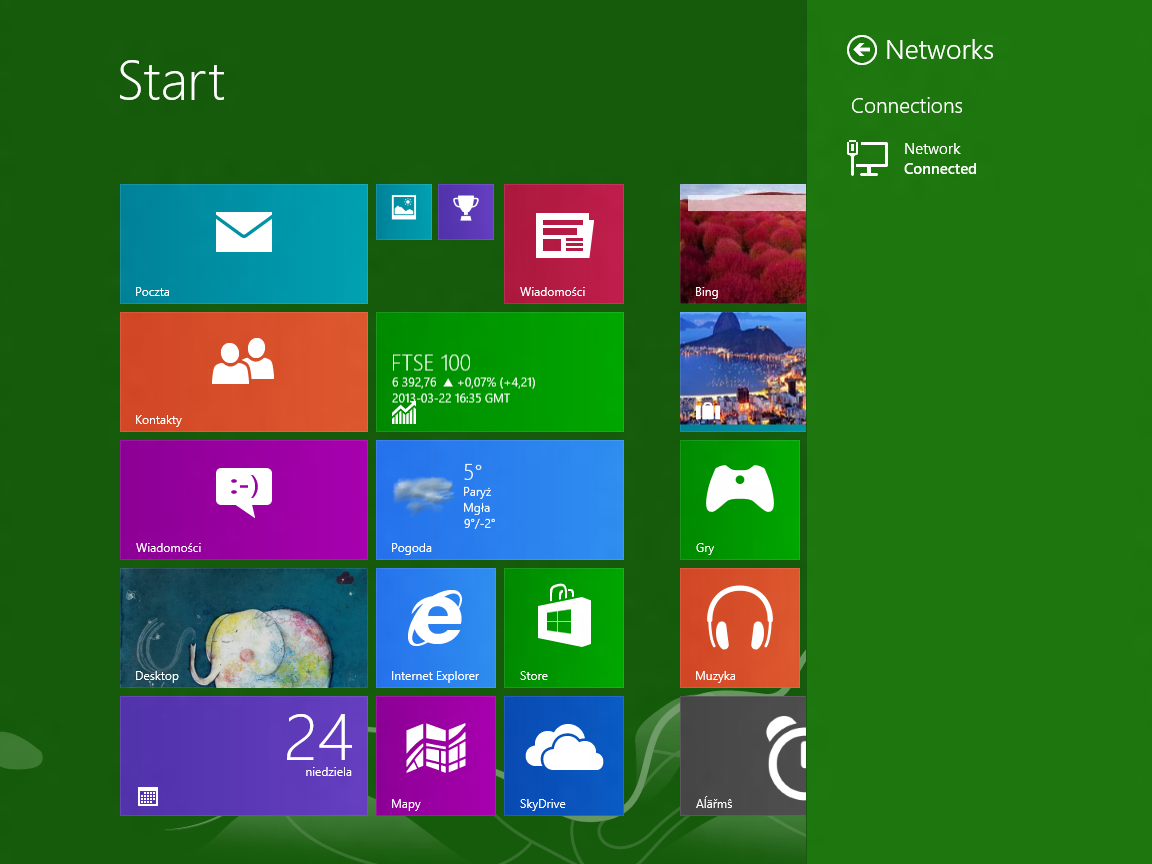1152x864 pixels.
Task: Open the Poczta mail tile
Action: [244, 244]
